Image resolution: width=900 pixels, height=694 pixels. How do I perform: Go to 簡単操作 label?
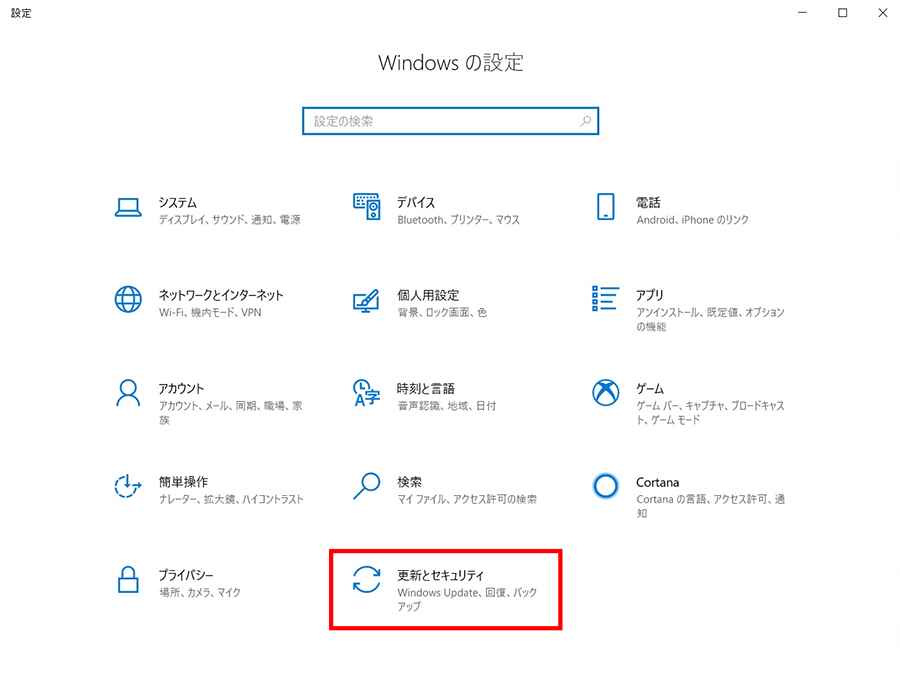coord(183,482)
